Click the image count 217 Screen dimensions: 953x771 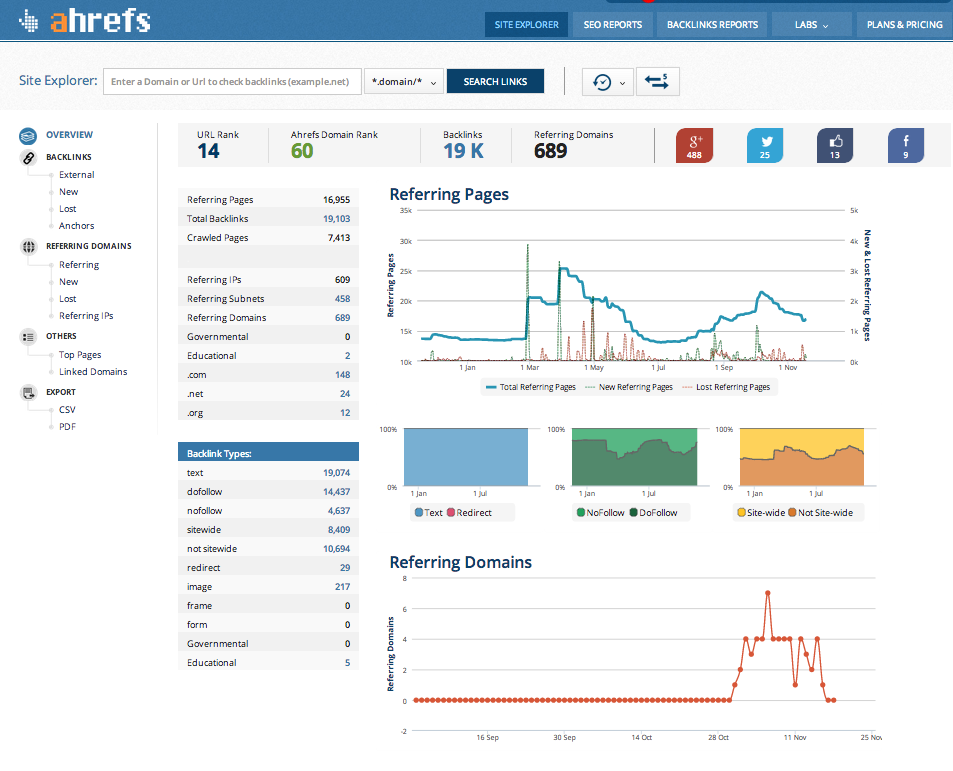[342, 587]
